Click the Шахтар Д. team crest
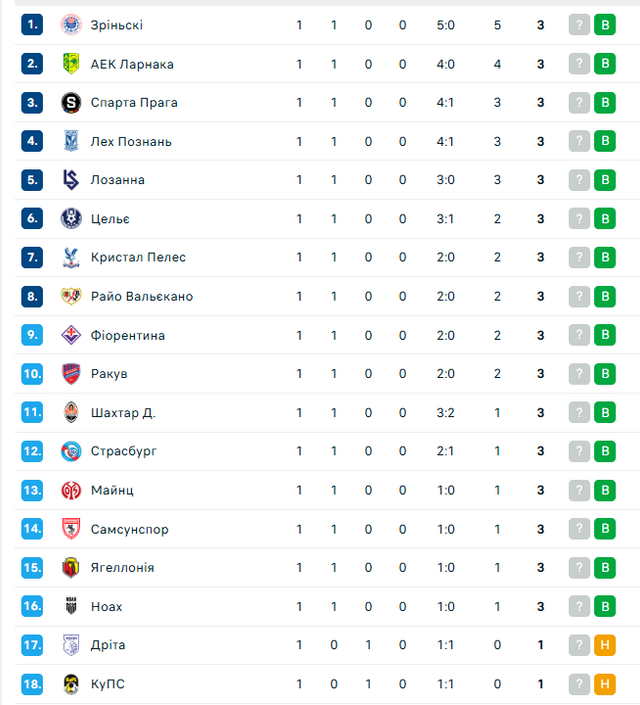Image resolution: width=640 pixels, height=705 pixels. [71, 412]
